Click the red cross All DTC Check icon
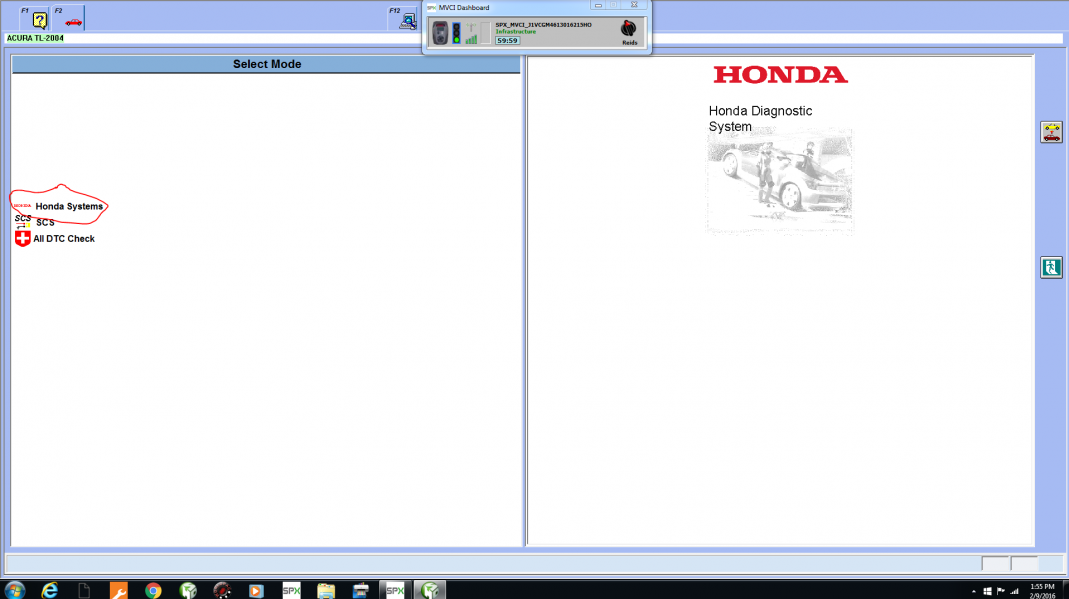 click(x=22, y=239)
